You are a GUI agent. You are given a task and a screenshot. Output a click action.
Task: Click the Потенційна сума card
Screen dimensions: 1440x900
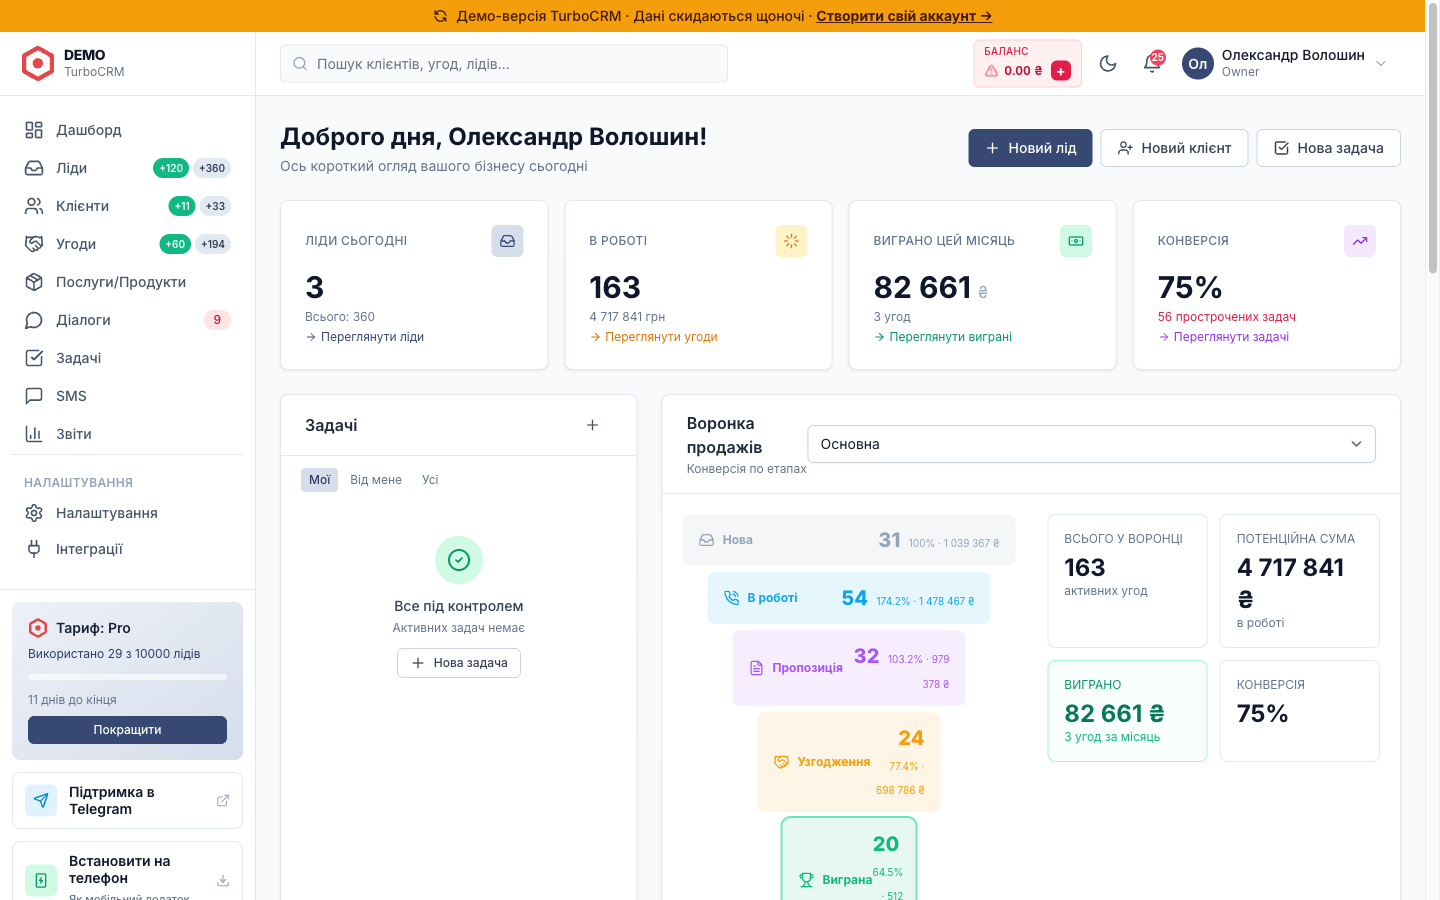(x=1300, y=581)
